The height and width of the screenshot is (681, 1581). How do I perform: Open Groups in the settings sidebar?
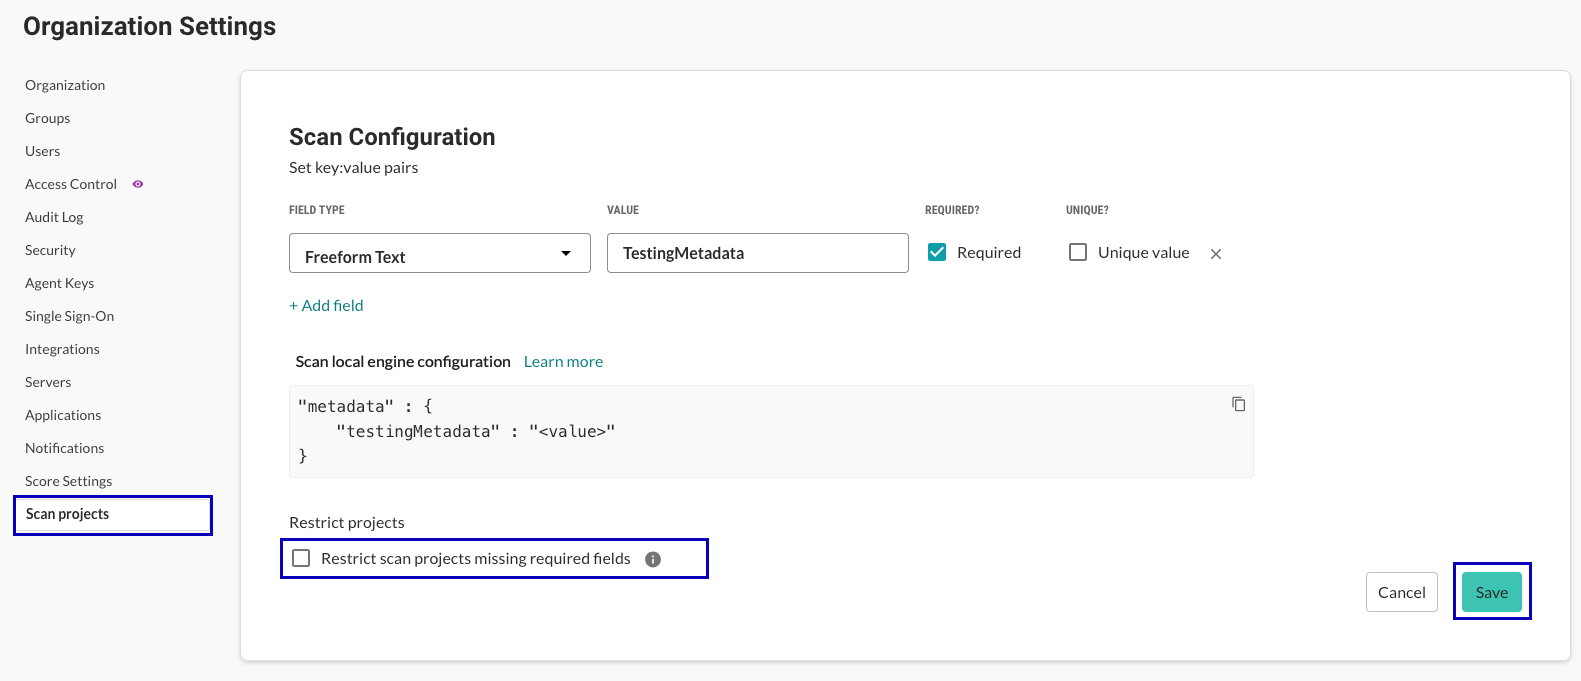pos(48,118)
